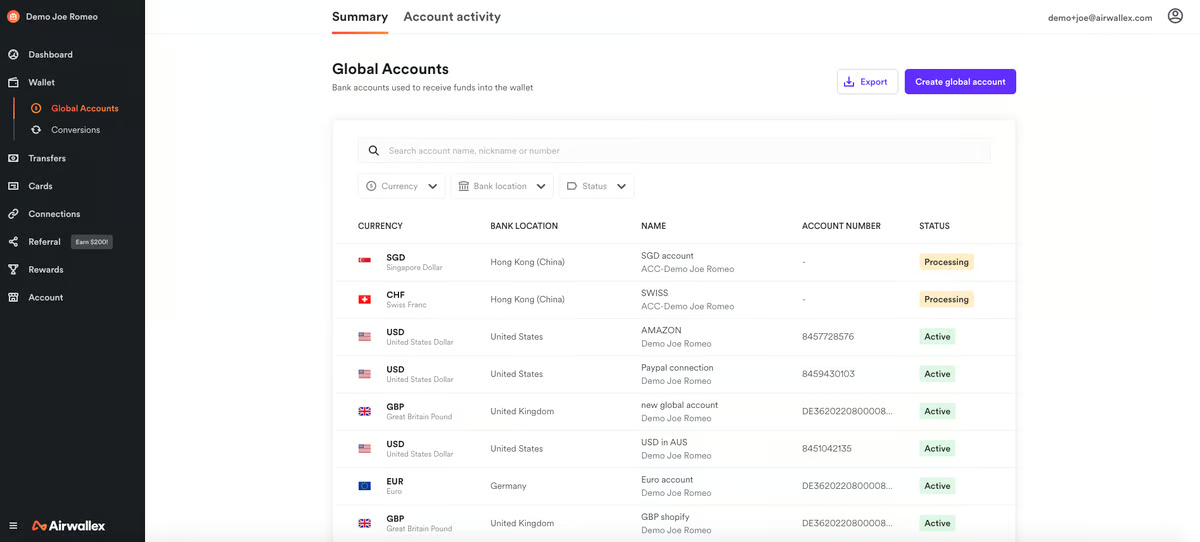Click the Paypal connection account name
Screen dimensions: 1200x542
[x=677, y=368]
